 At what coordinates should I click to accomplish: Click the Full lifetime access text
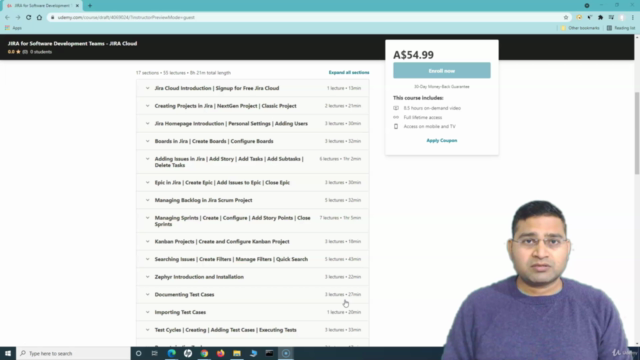pos(422,118)
